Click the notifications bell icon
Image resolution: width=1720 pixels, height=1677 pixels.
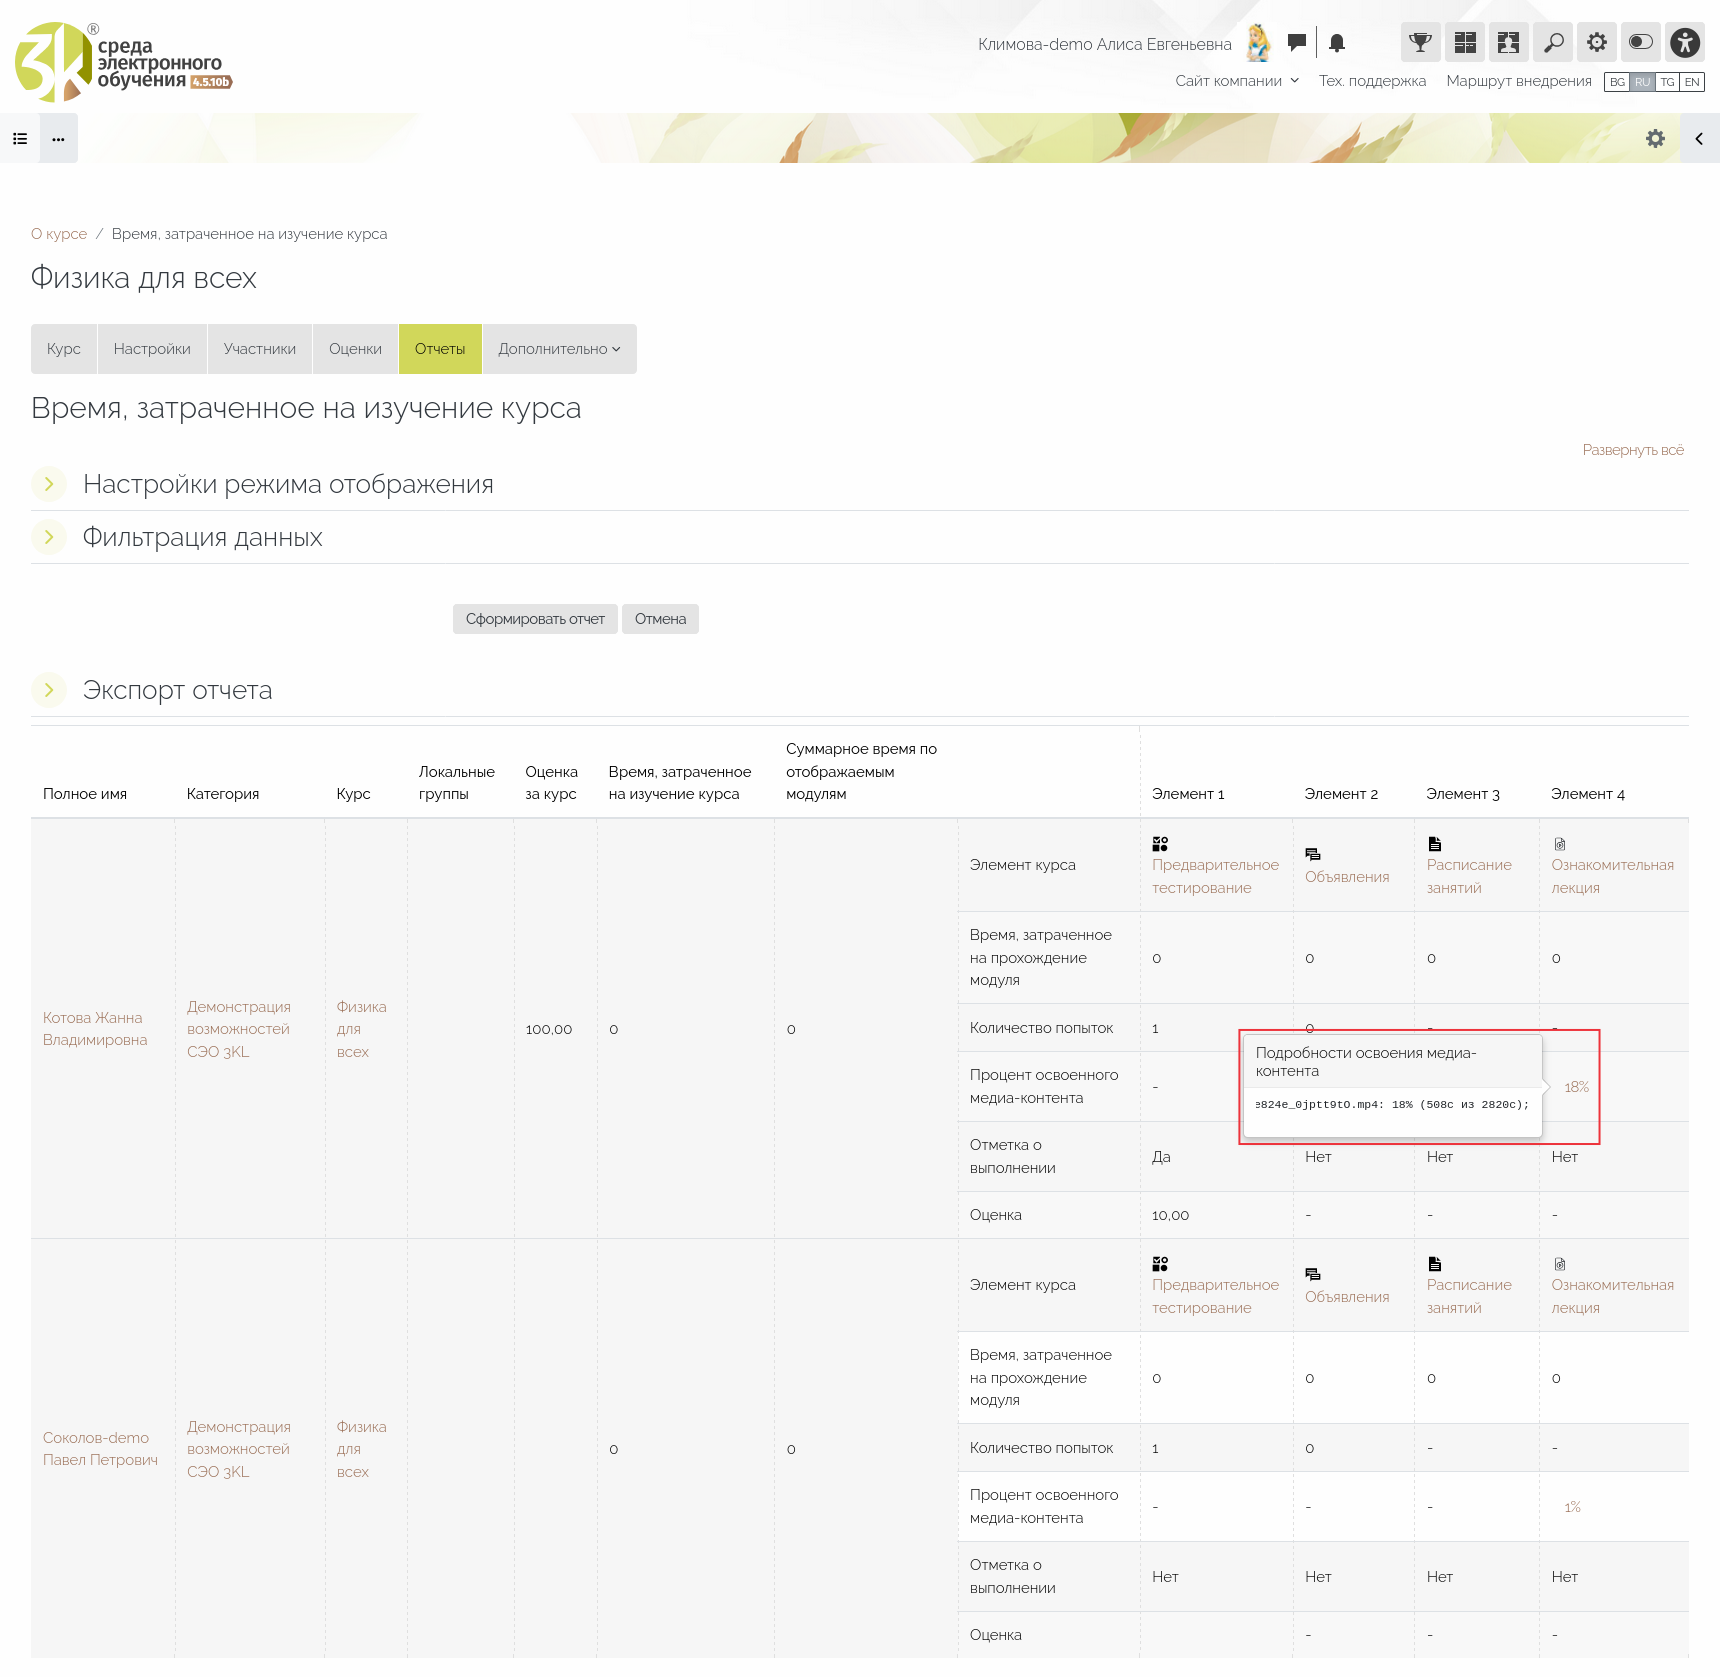coord(1337,43)
